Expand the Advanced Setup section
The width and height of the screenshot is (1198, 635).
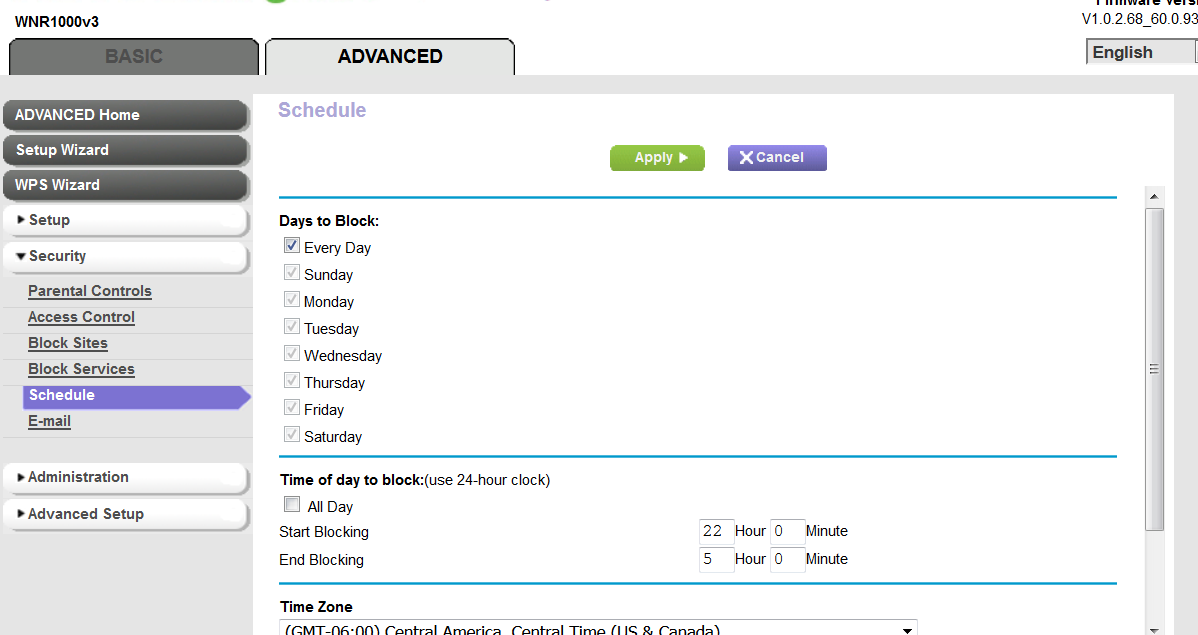(125, 514)
